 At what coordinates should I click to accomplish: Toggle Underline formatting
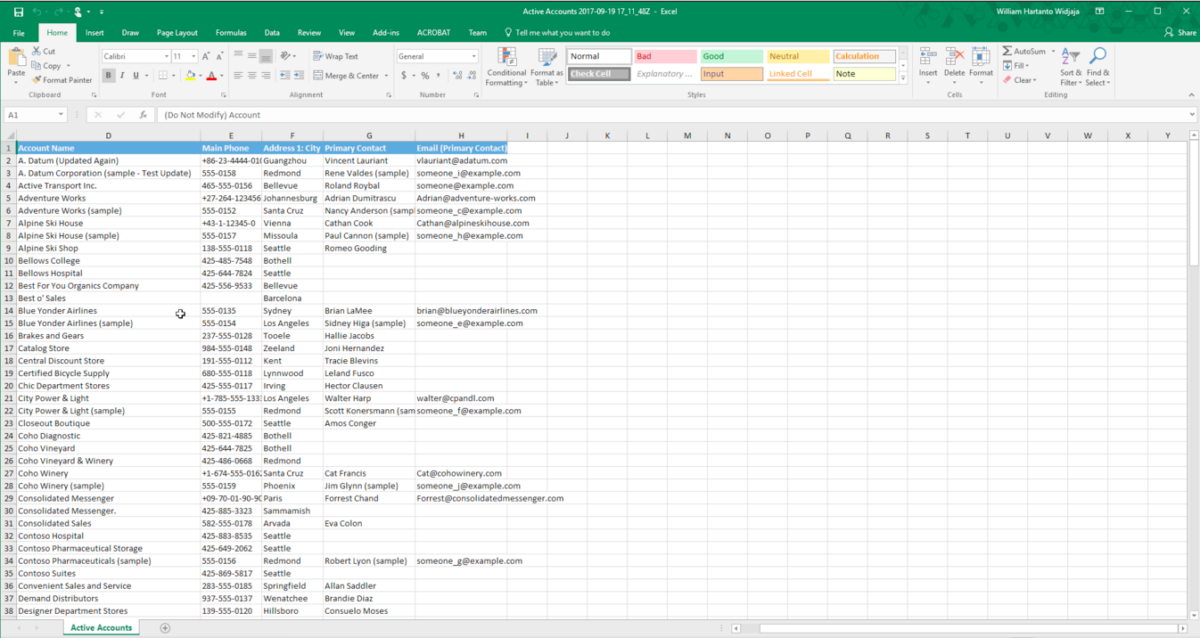(x=136, y=76)
